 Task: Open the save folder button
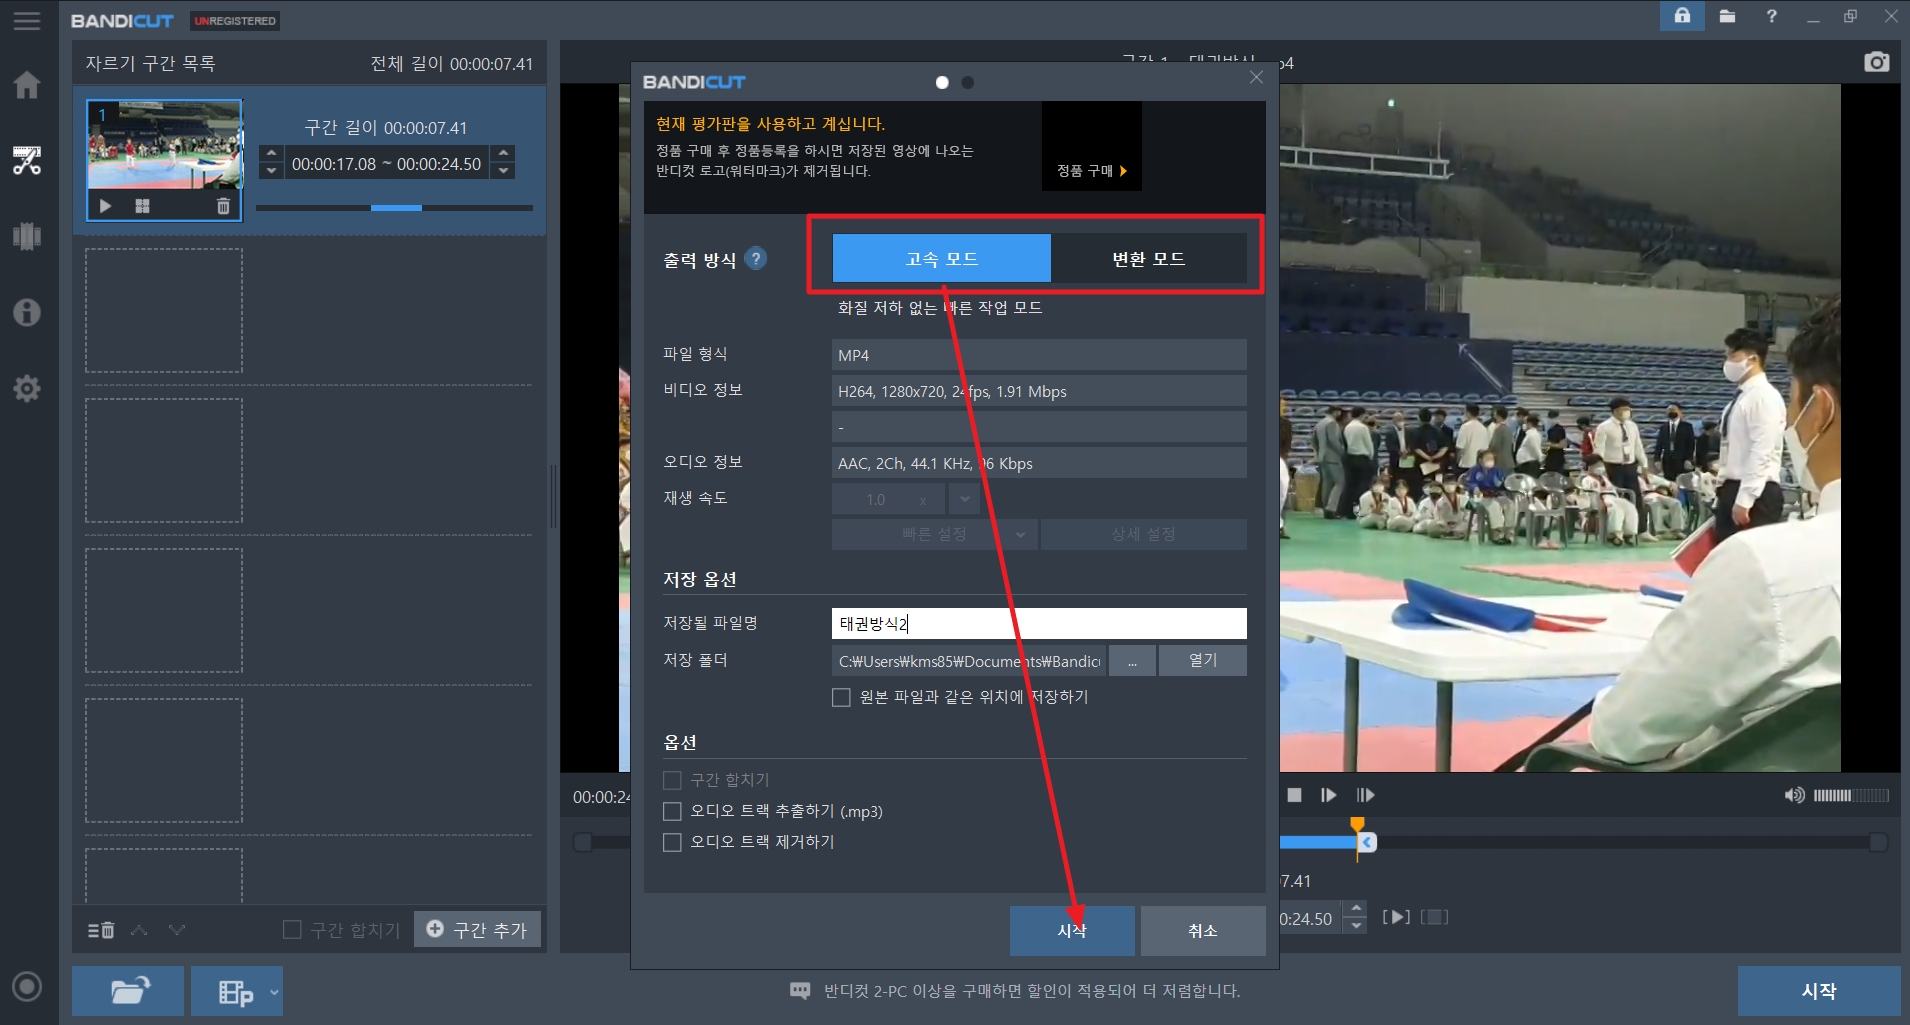pyautogui.click(x=1203, y=661)
